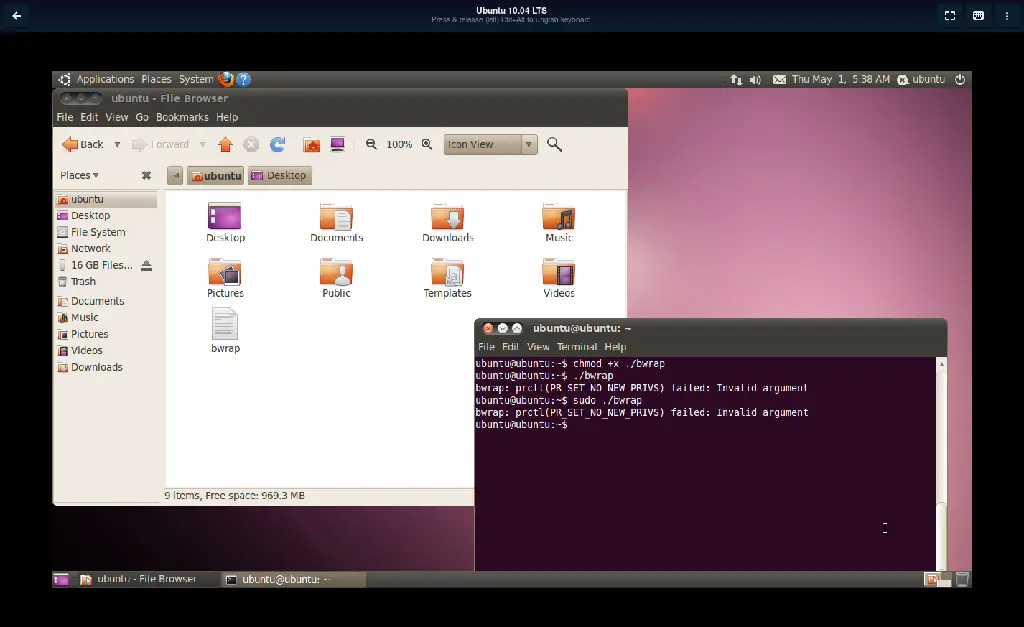The width and height of the screenshot is (1024, 627).
Task: Open File menu in File Browser
Action: (65, 117)
